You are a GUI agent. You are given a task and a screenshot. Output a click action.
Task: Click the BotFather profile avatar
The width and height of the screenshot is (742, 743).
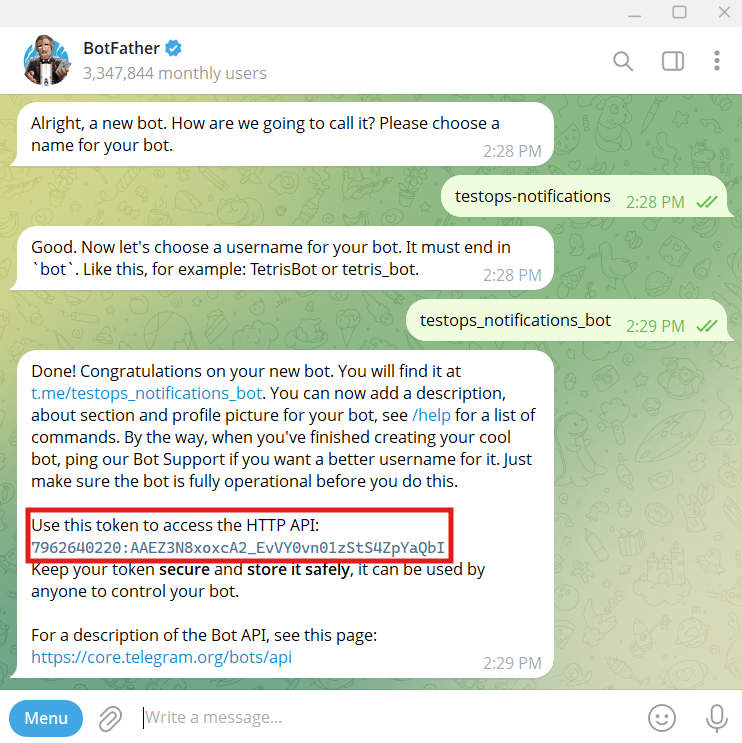point(47,60)
